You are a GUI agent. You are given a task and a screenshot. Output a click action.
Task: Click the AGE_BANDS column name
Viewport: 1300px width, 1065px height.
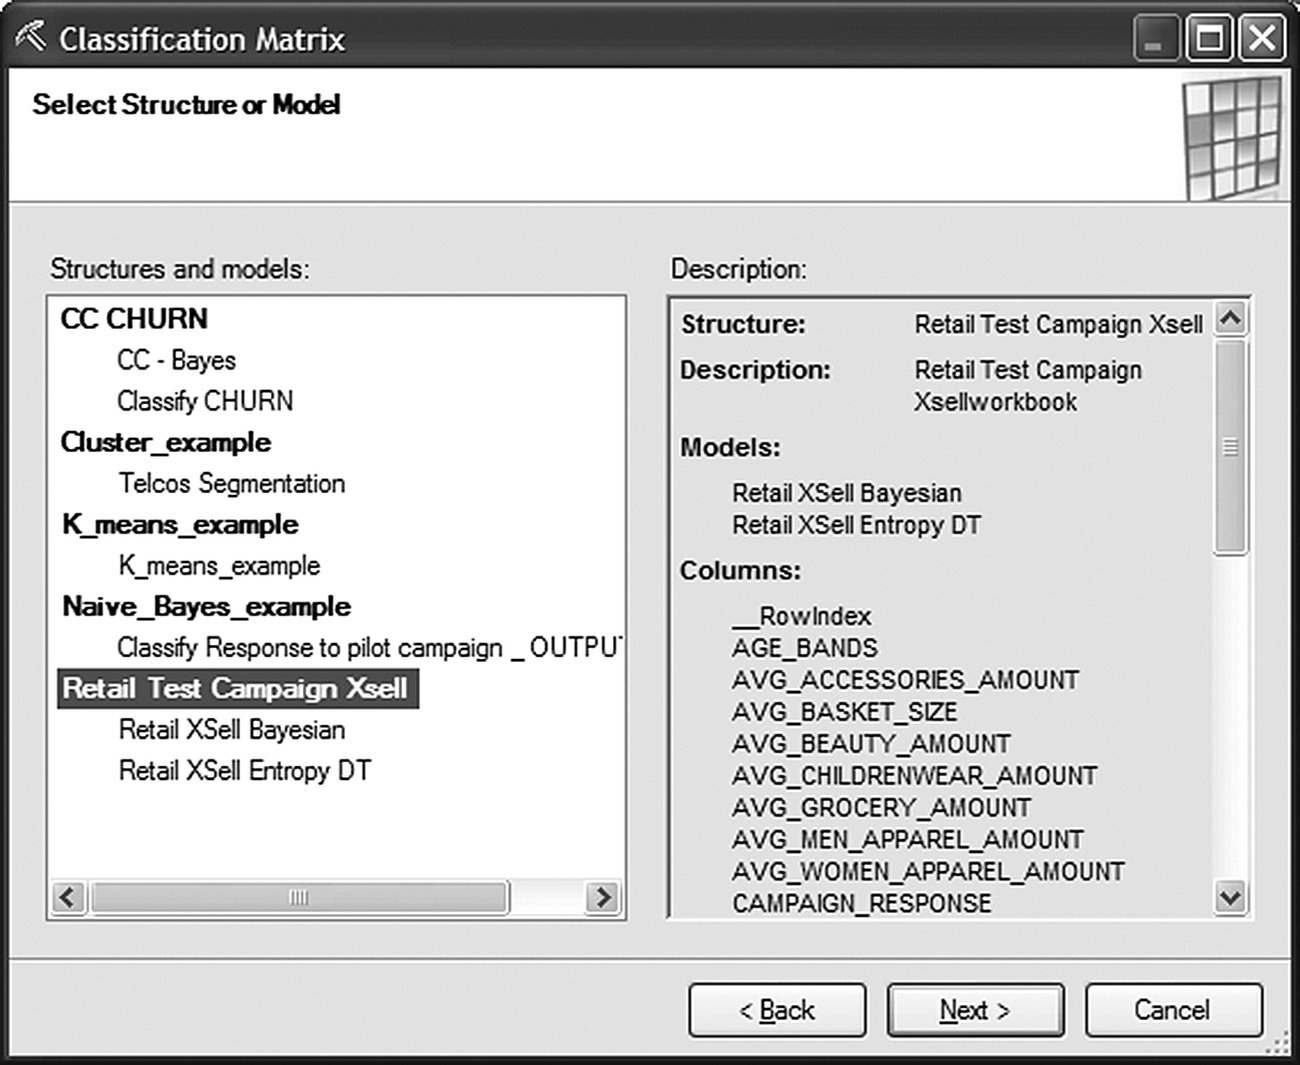[x=805, y=648]
